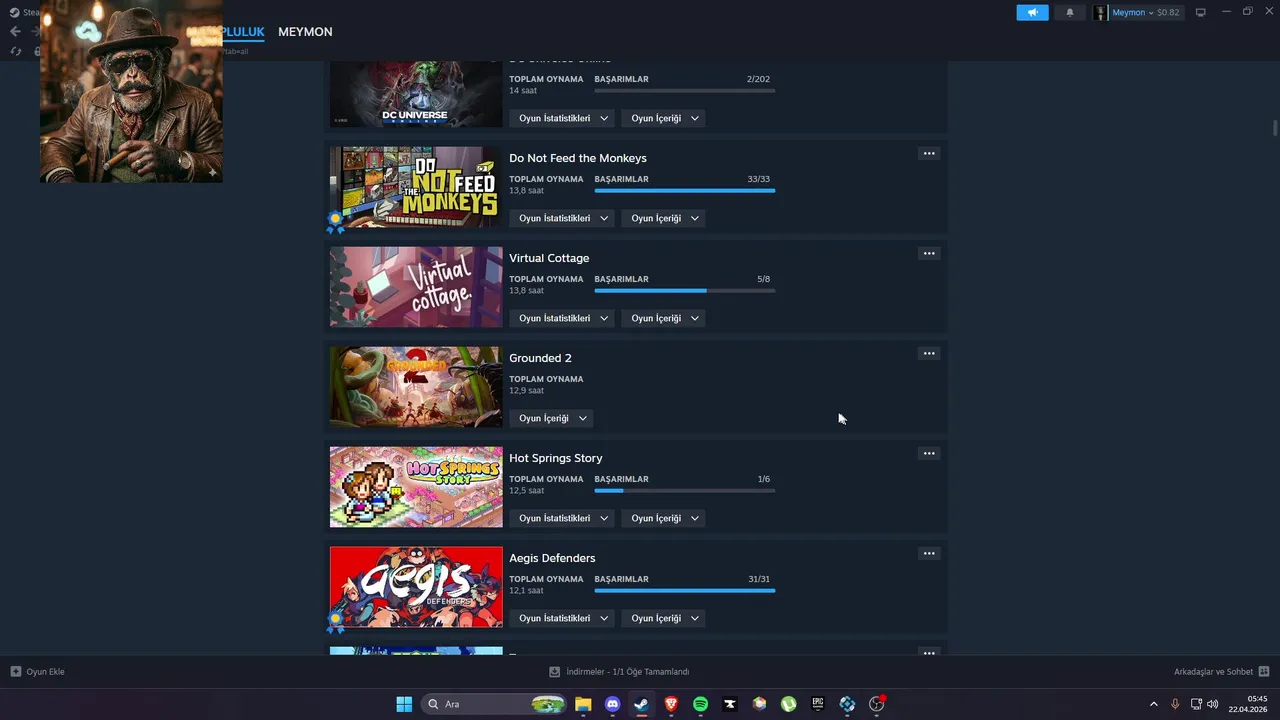Expand Oyun İstatistikleri for Do Not Feed the Monkeys

[x=563, y=218]
